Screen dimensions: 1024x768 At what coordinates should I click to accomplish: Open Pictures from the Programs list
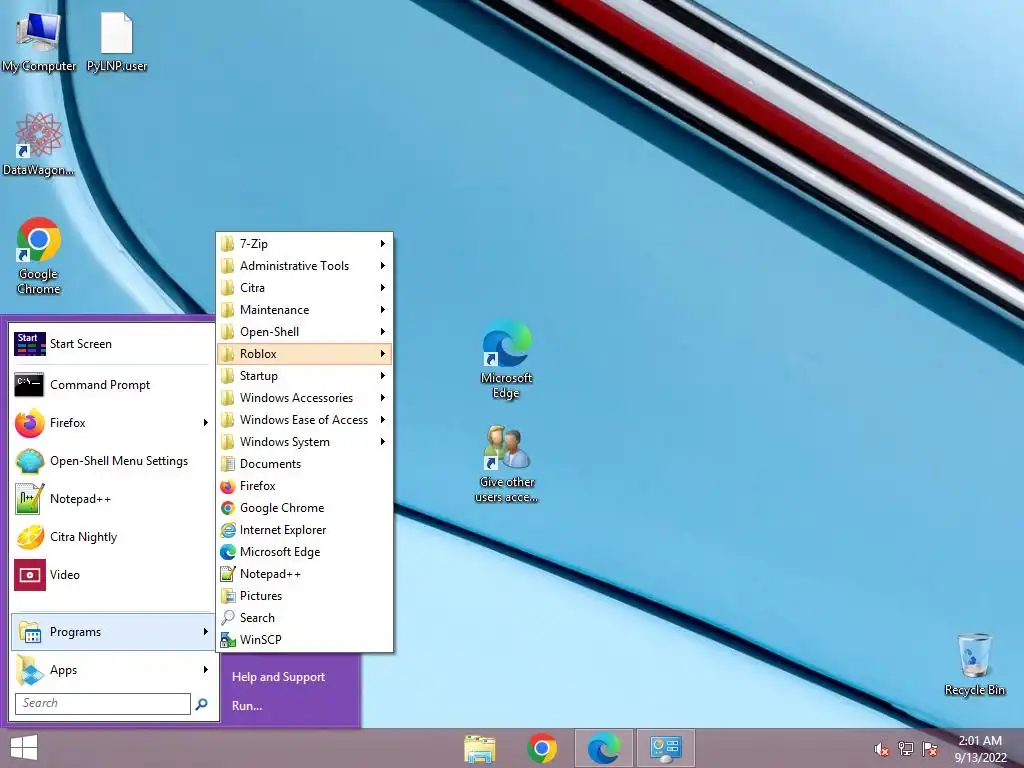coord(304,596)
